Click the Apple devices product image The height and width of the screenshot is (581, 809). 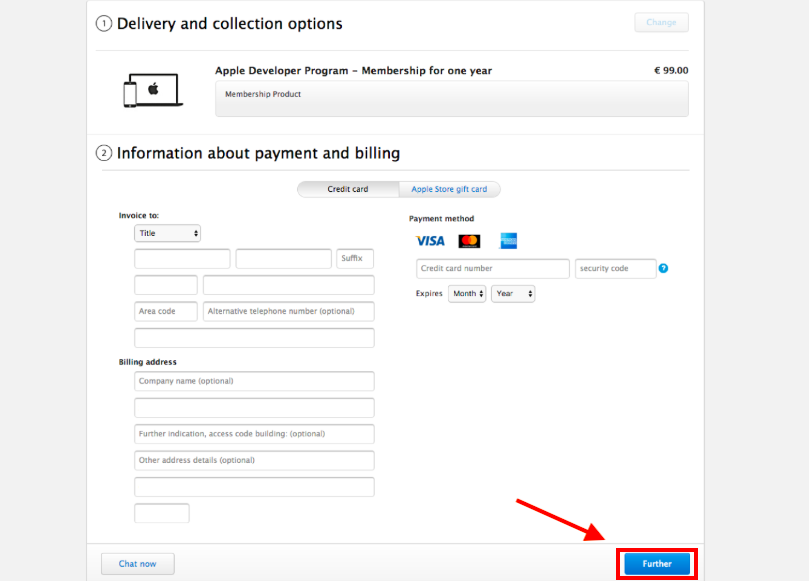tap(153, 90)
